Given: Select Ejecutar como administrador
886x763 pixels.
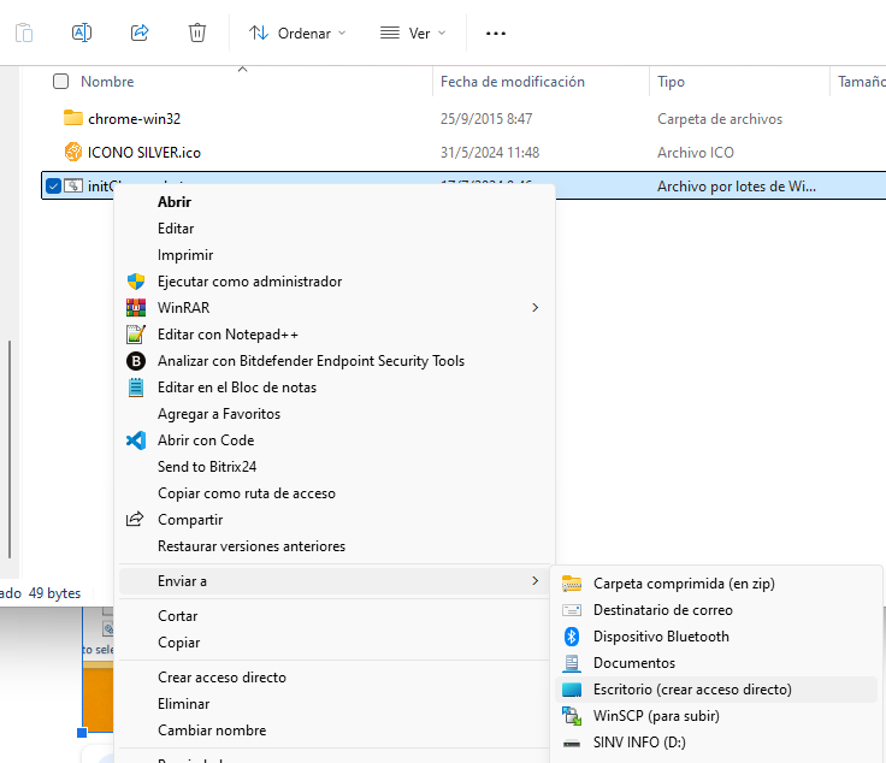Looking at the screenshot, I should [x=250, y=281].
